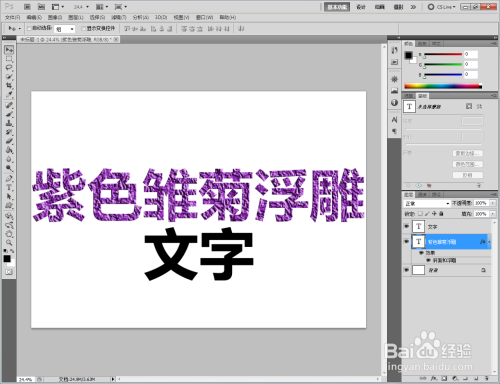Toggle the 效果 effects visibility eye
500x384 pixels.
pyautogui.click(x=421, y=253)
